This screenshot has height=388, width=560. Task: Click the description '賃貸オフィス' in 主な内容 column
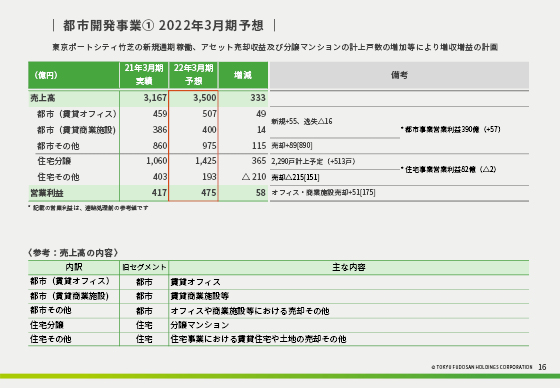(195, 282)
